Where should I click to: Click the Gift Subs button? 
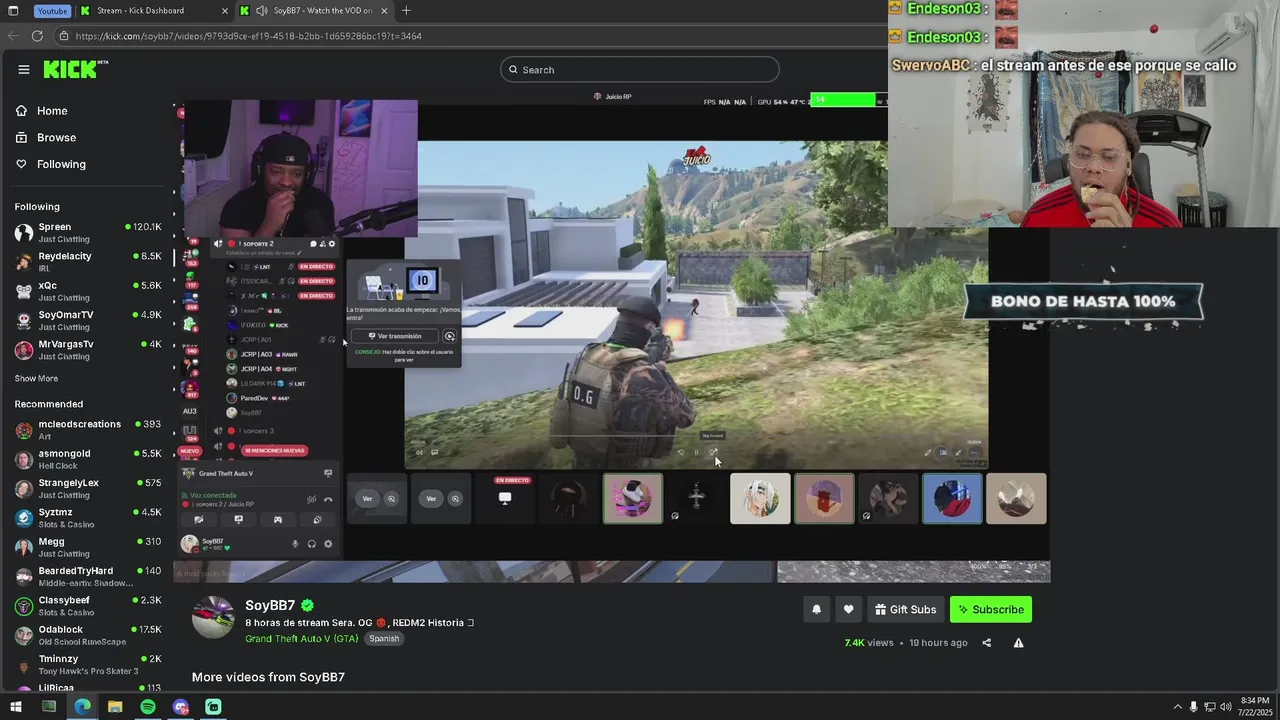(905, 609)
